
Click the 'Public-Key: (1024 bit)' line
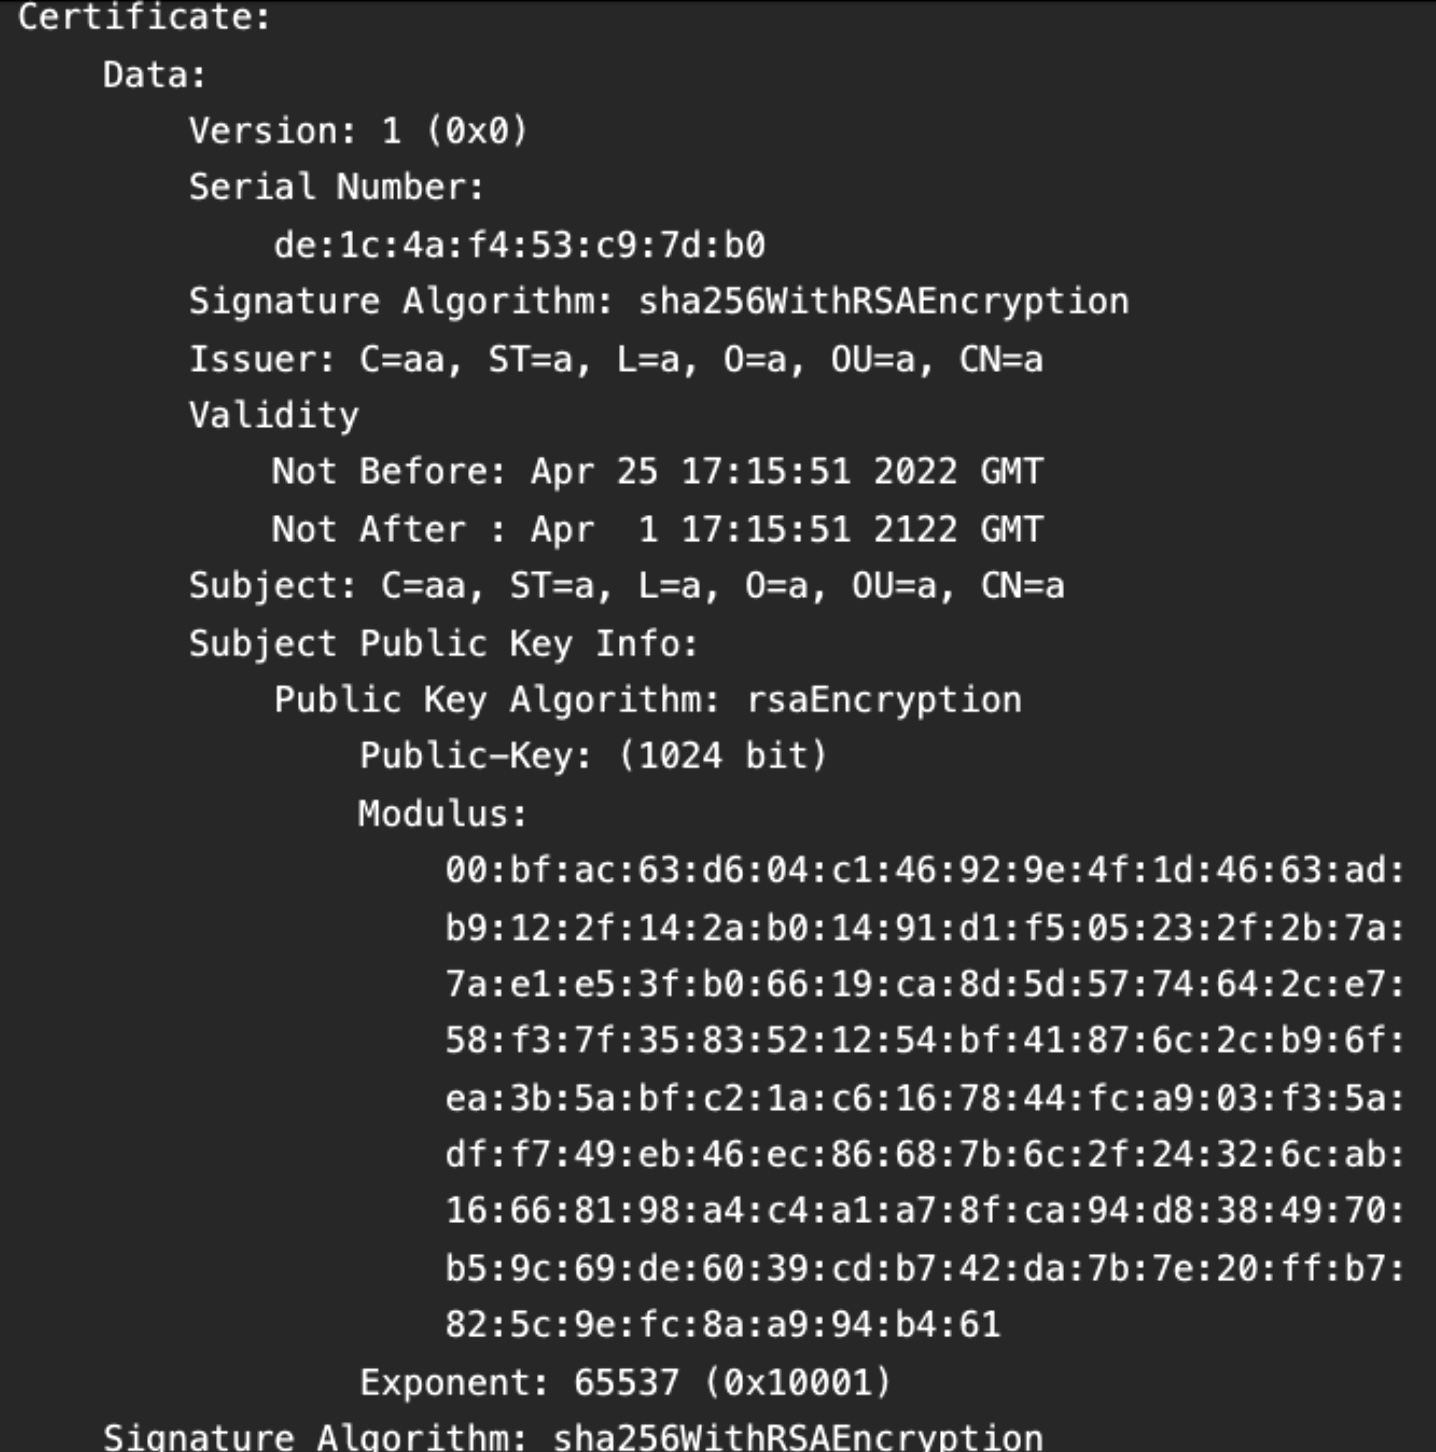click(593, 755)
